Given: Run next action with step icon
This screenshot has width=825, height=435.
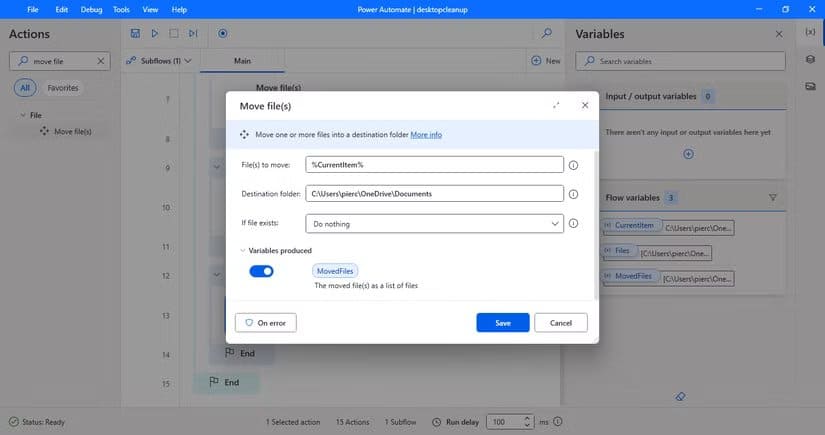Looking at the screenshot, I should (x=193, y=33).
